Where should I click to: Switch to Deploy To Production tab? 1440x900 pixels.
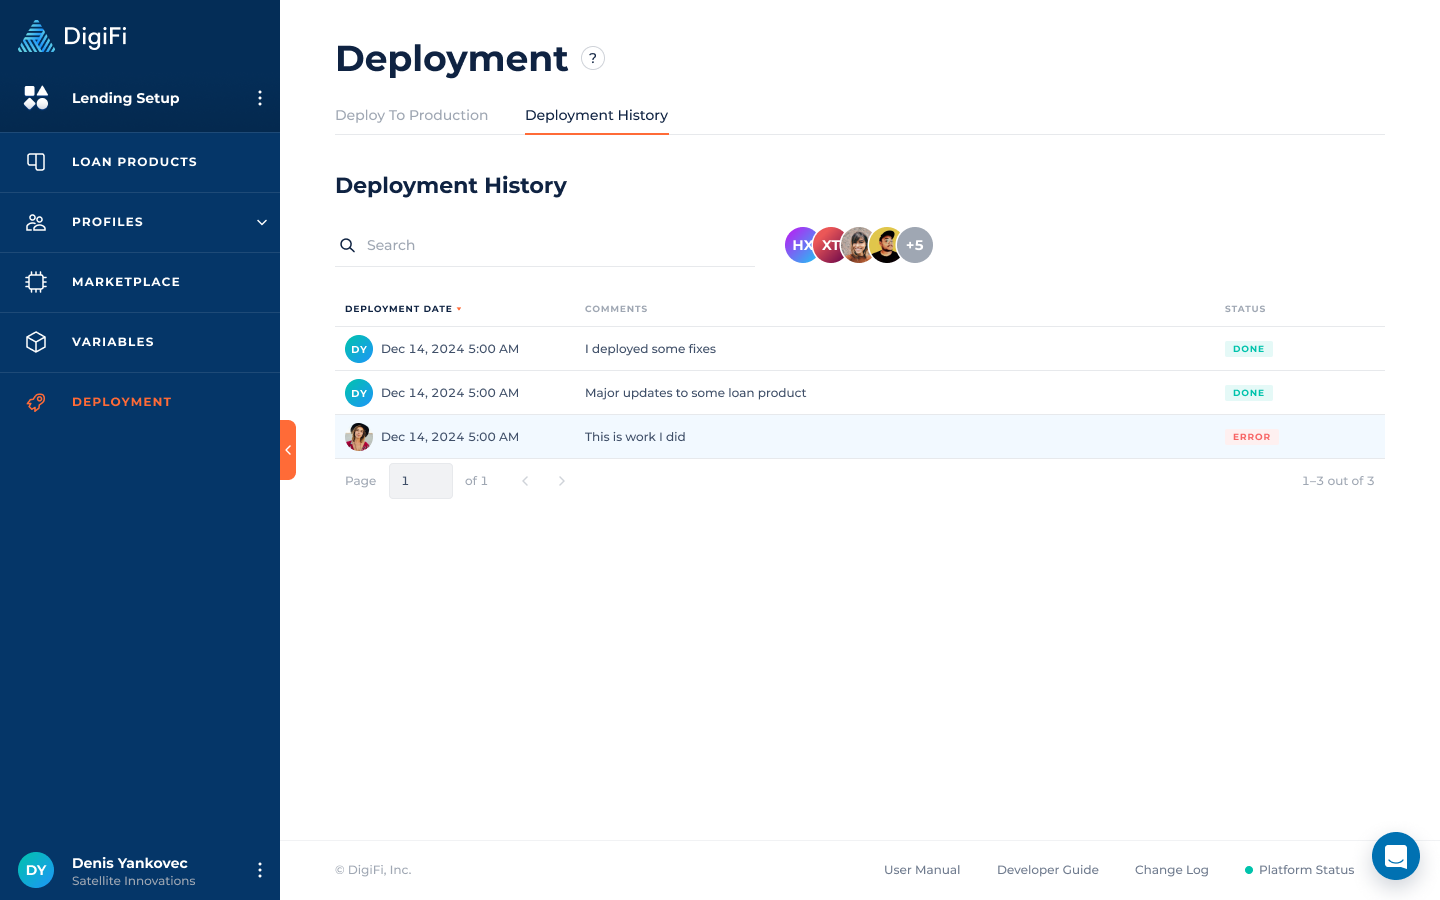[x=412, y=115]
